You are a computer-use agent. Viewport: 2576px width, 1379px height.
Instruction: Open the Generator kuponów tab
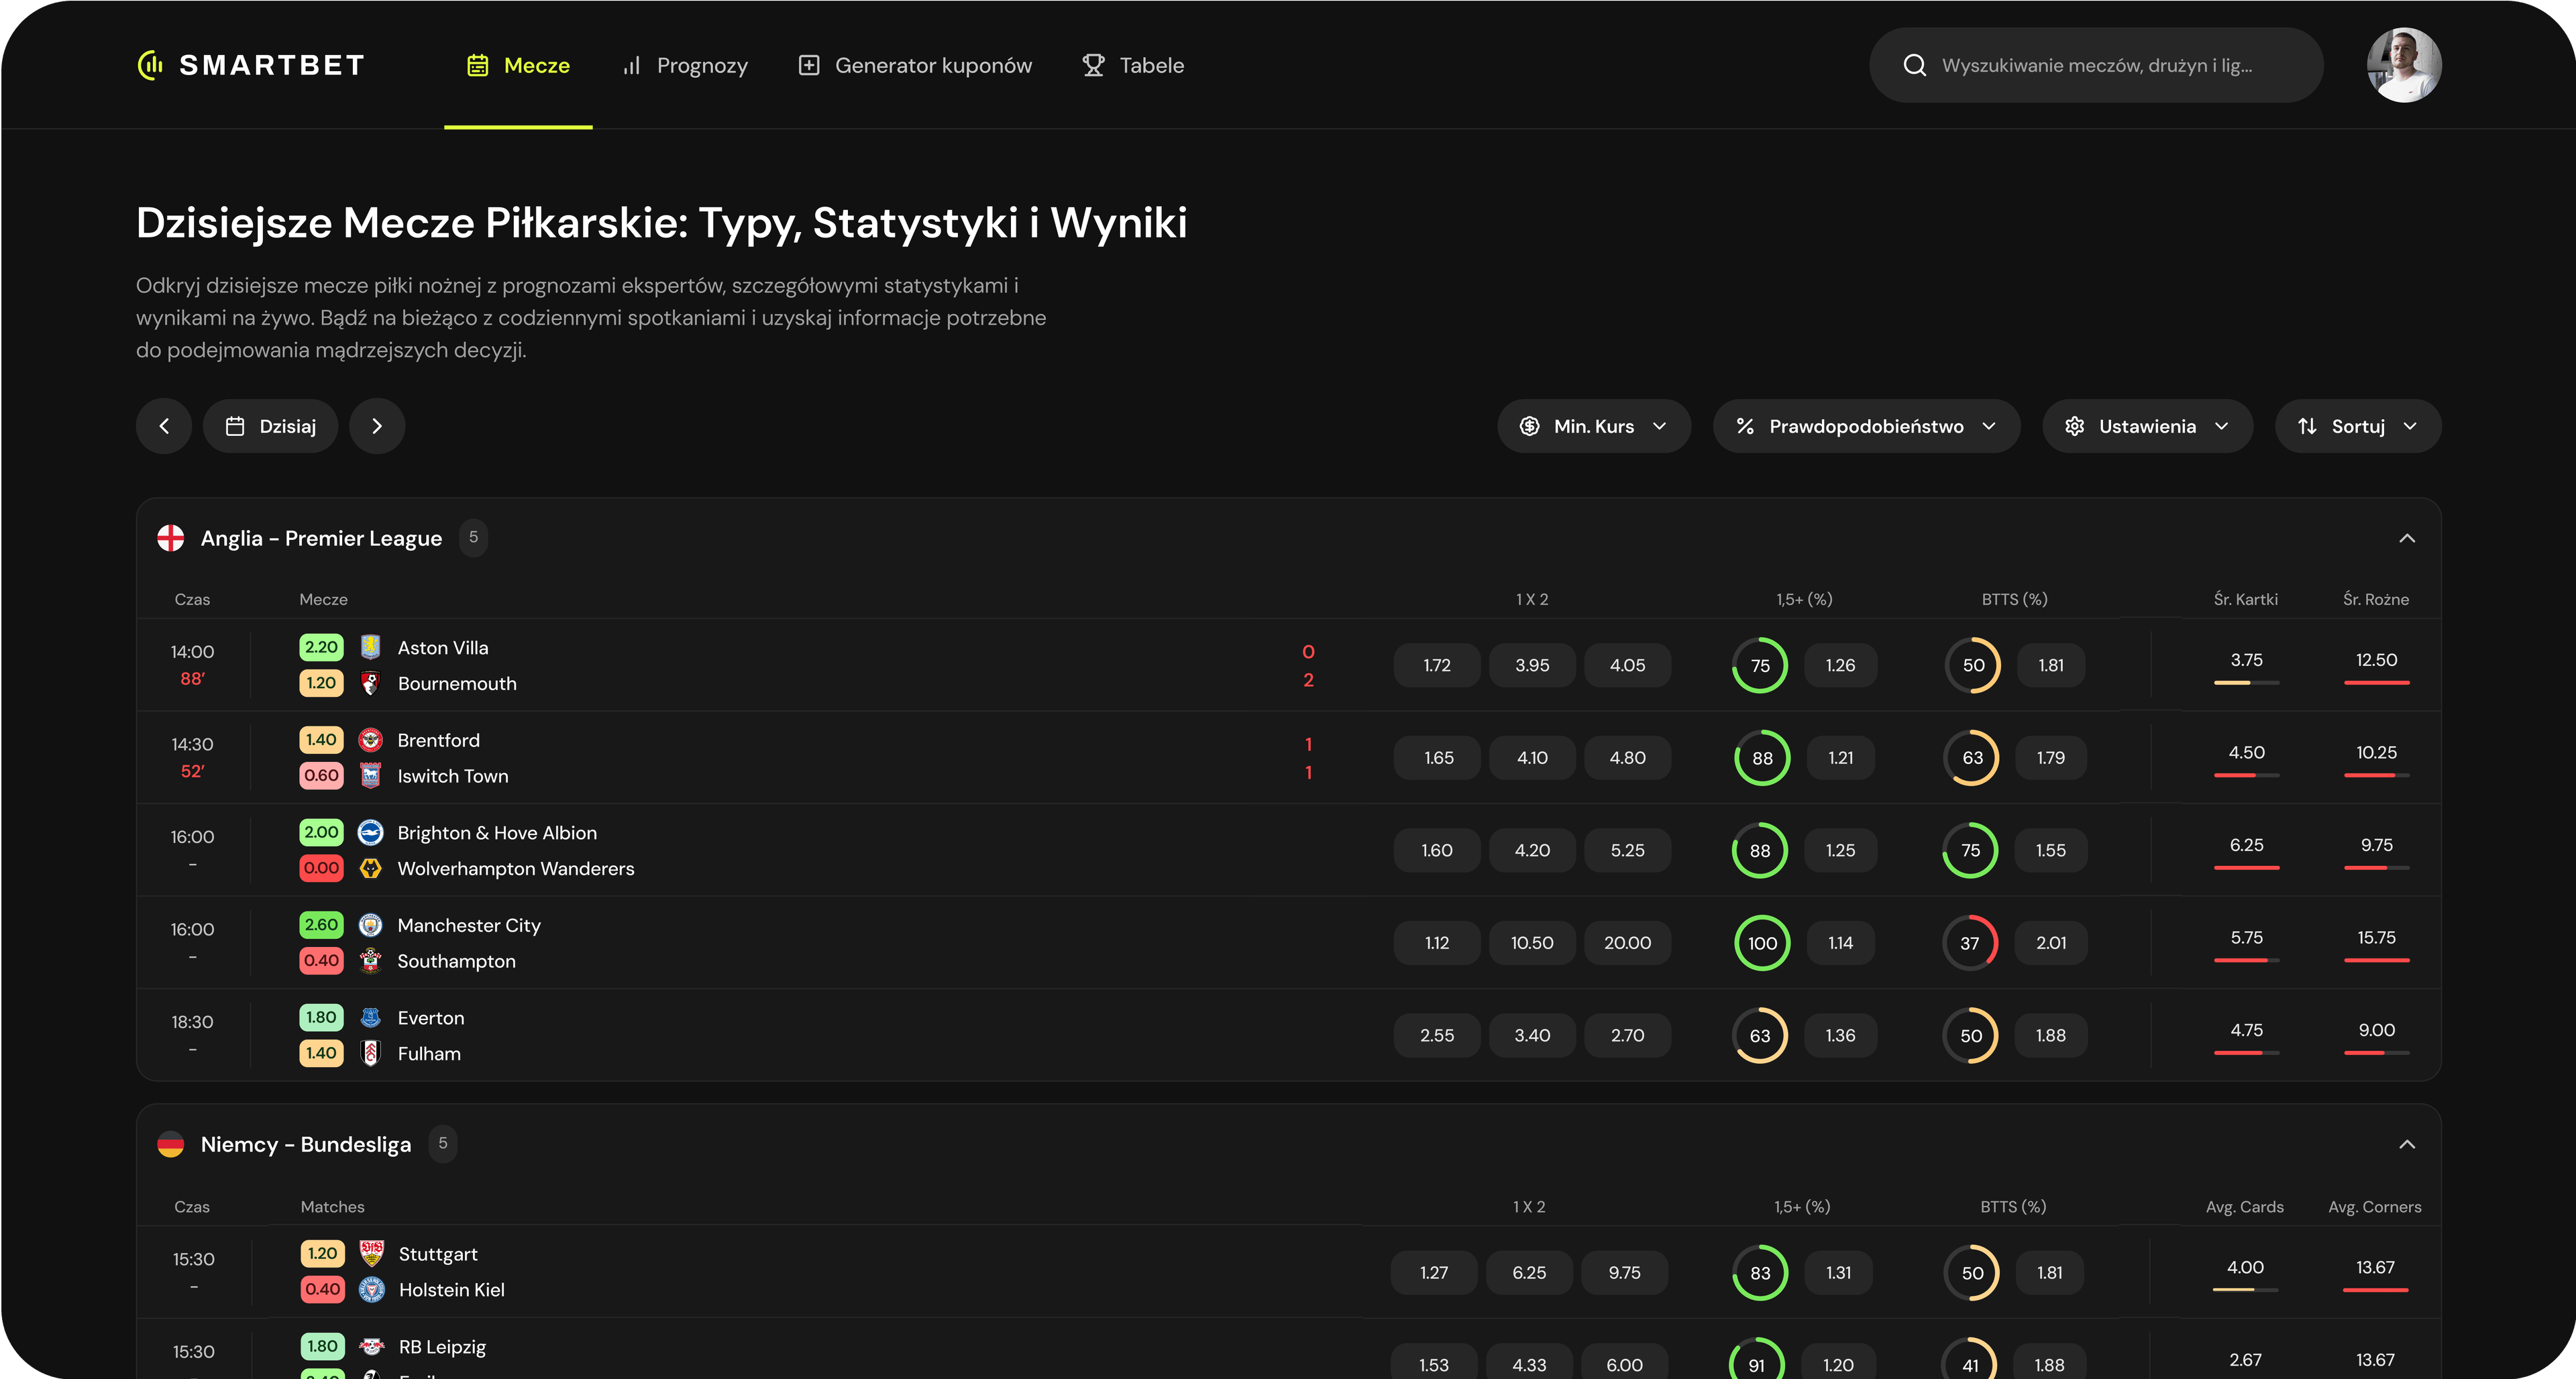click(915, 65)
